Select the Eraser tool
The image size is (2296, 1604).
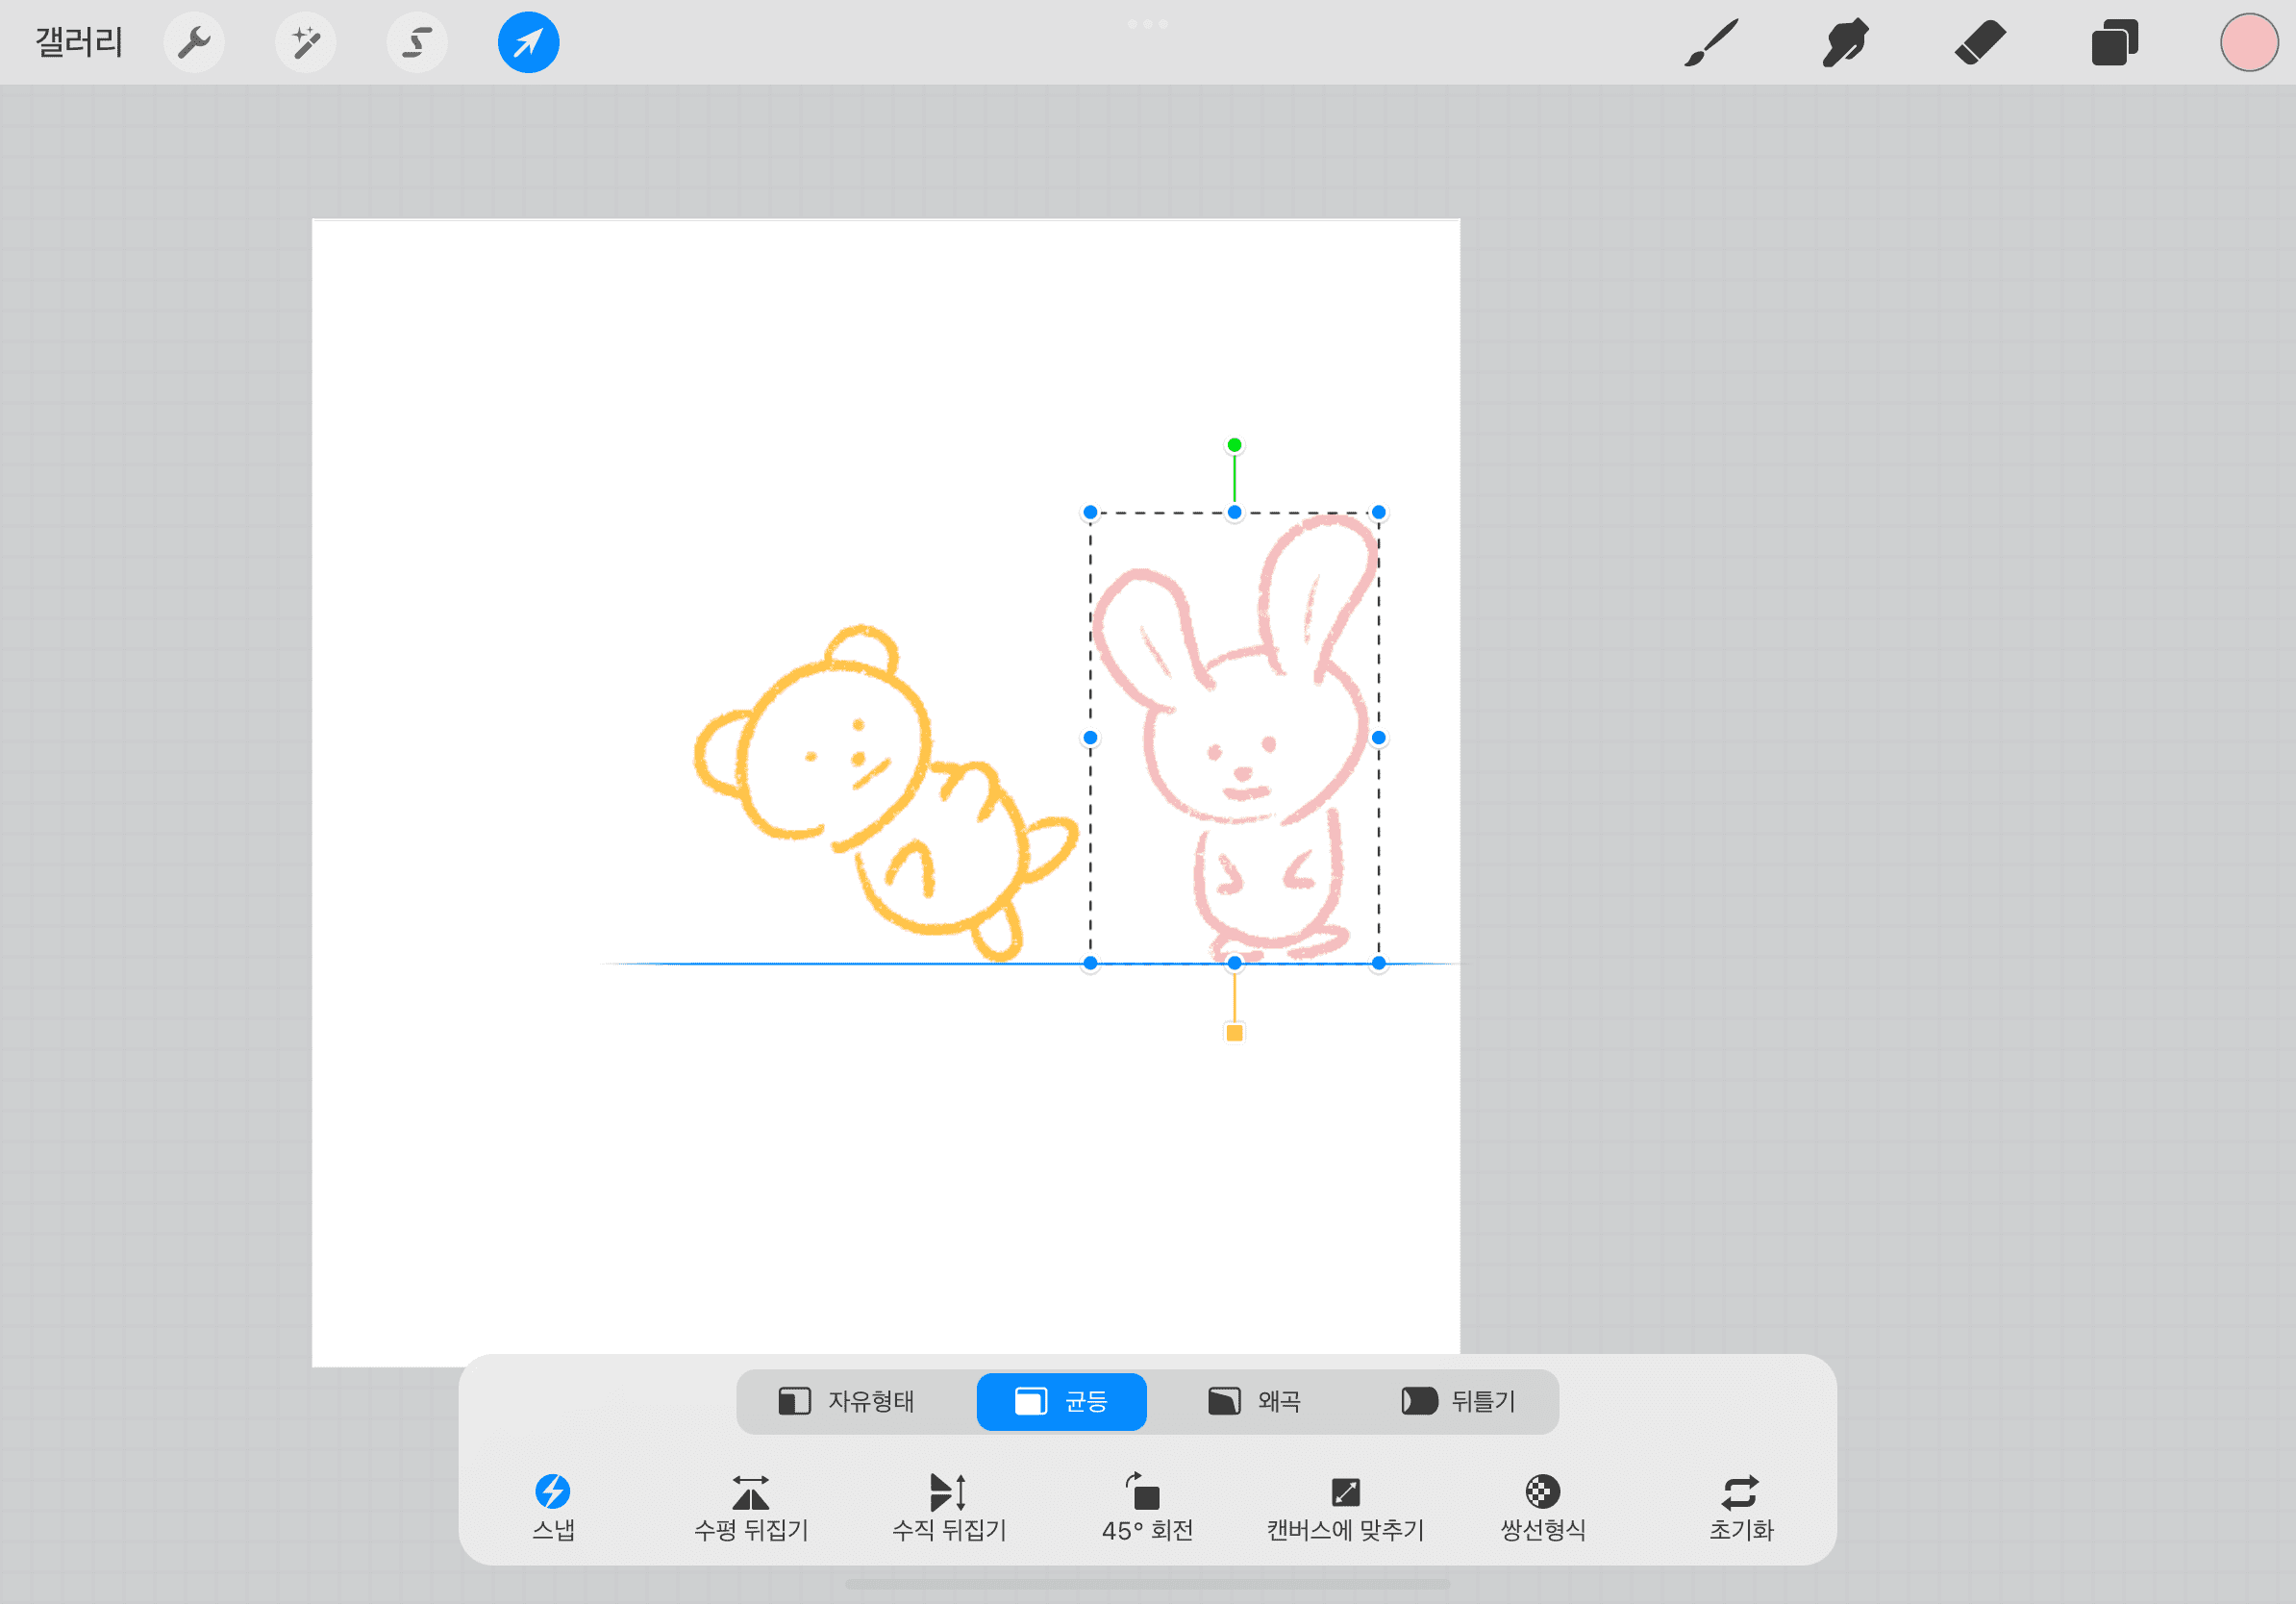click(1980, 43)
